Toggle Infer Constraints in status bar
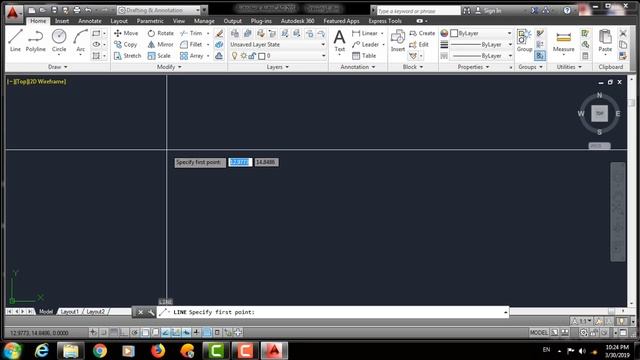The height and width of the screenshot is (360, 640). click(93, 333)
